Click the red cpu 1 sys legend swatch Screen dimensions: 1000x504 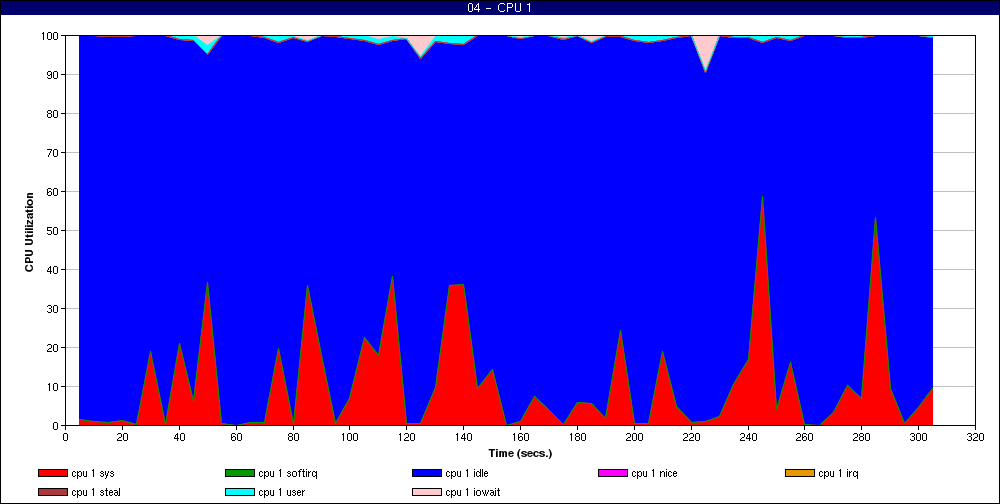(x=52, y=473)
